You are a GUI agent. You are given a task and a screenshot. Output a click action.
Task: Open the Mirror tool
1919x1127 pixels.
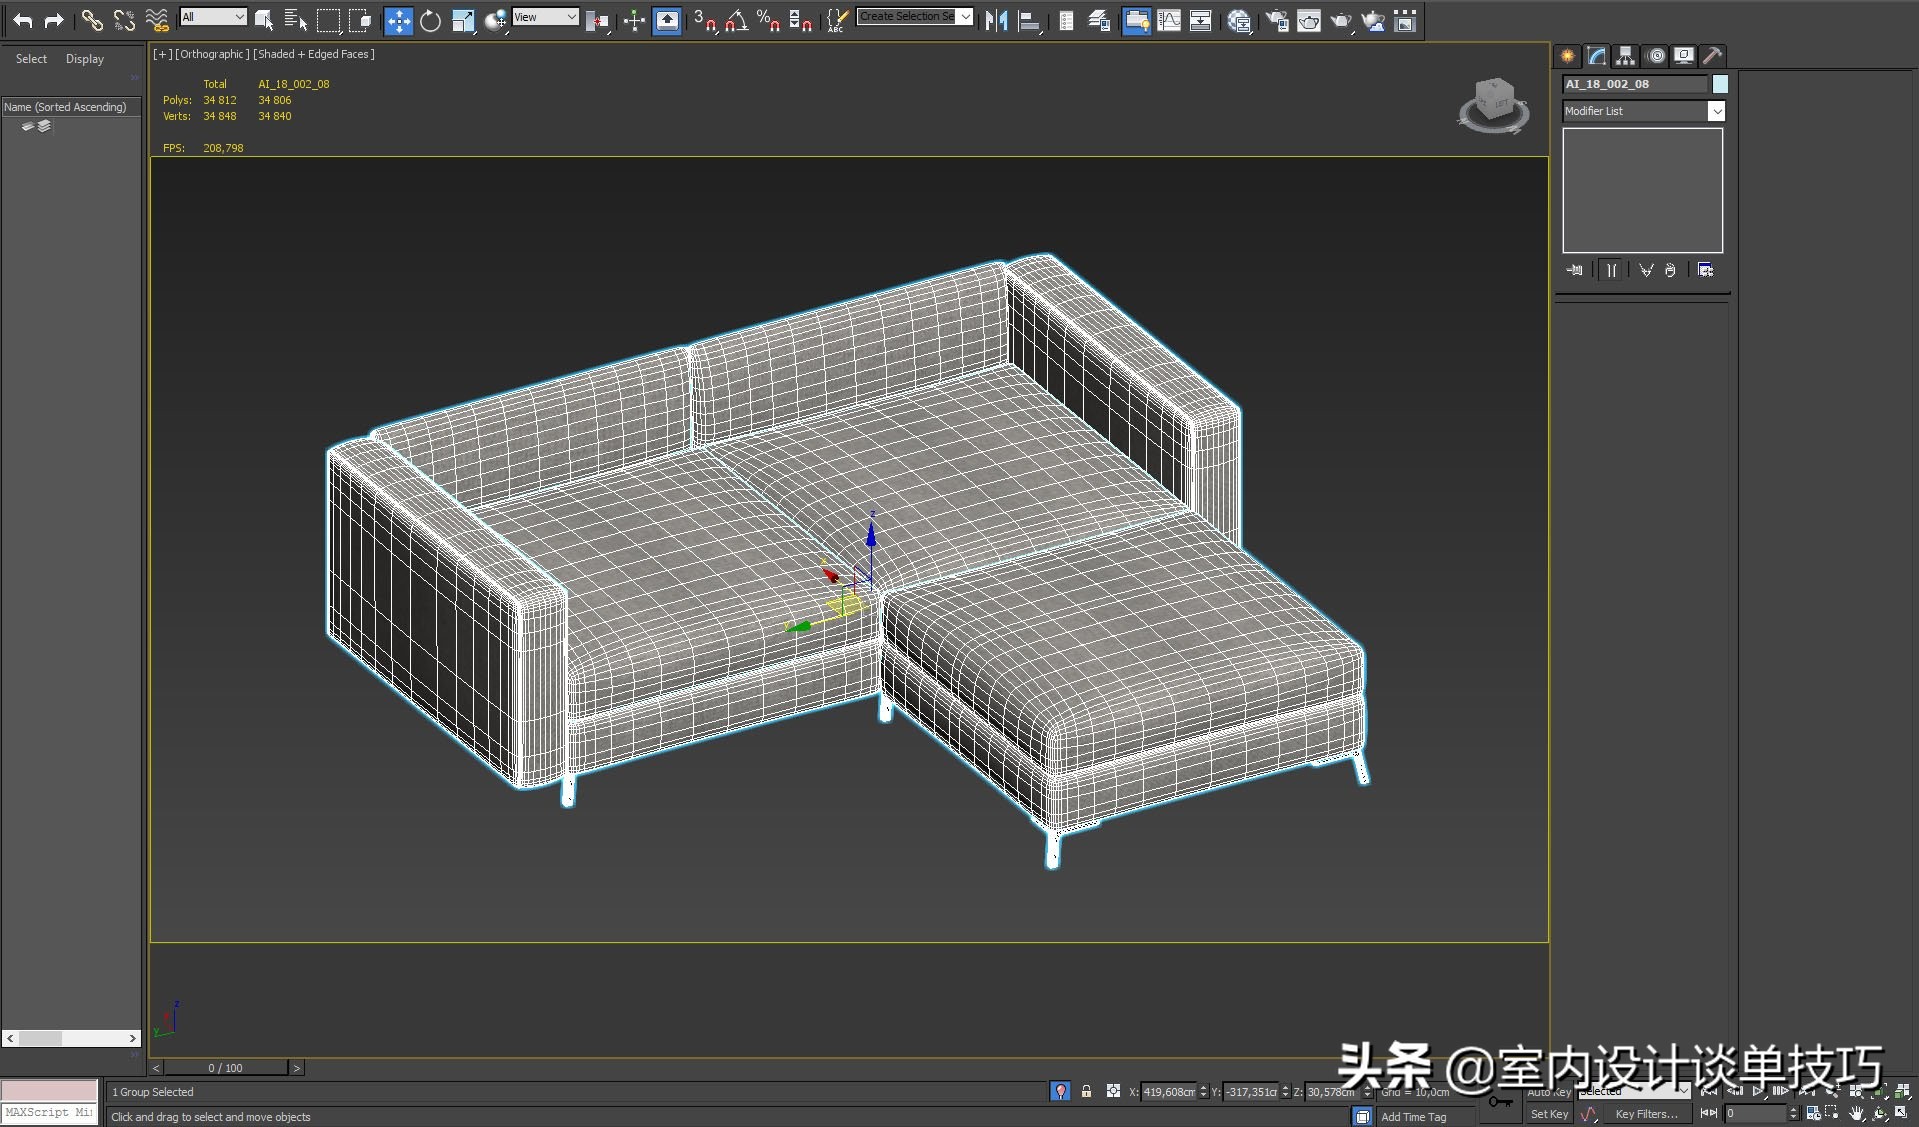(996, 21)
